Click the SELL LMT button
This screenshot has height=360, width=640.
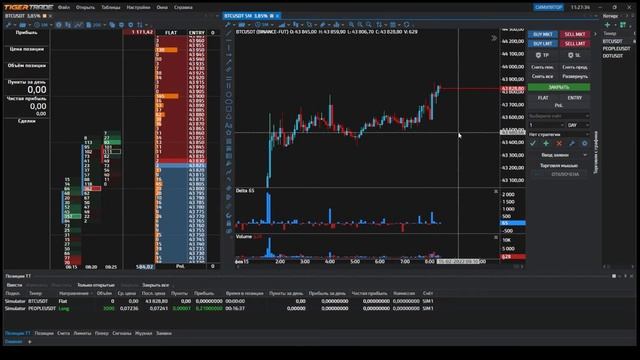tap(575, 44)
